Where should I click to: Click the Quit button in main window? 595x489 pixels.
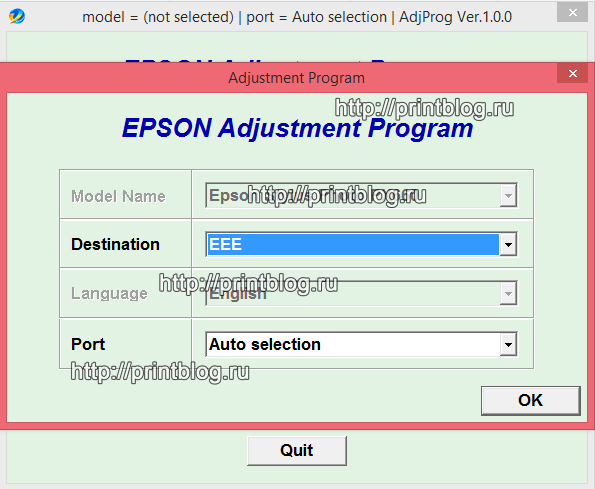297,451
